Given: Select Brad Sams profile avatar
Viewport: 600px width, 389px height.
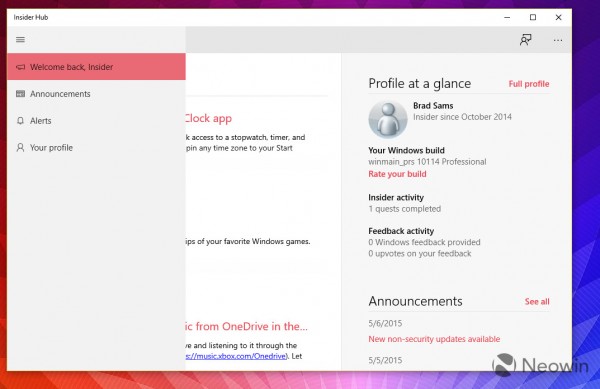Looking at the screenshot, I should tap(388, 119).
